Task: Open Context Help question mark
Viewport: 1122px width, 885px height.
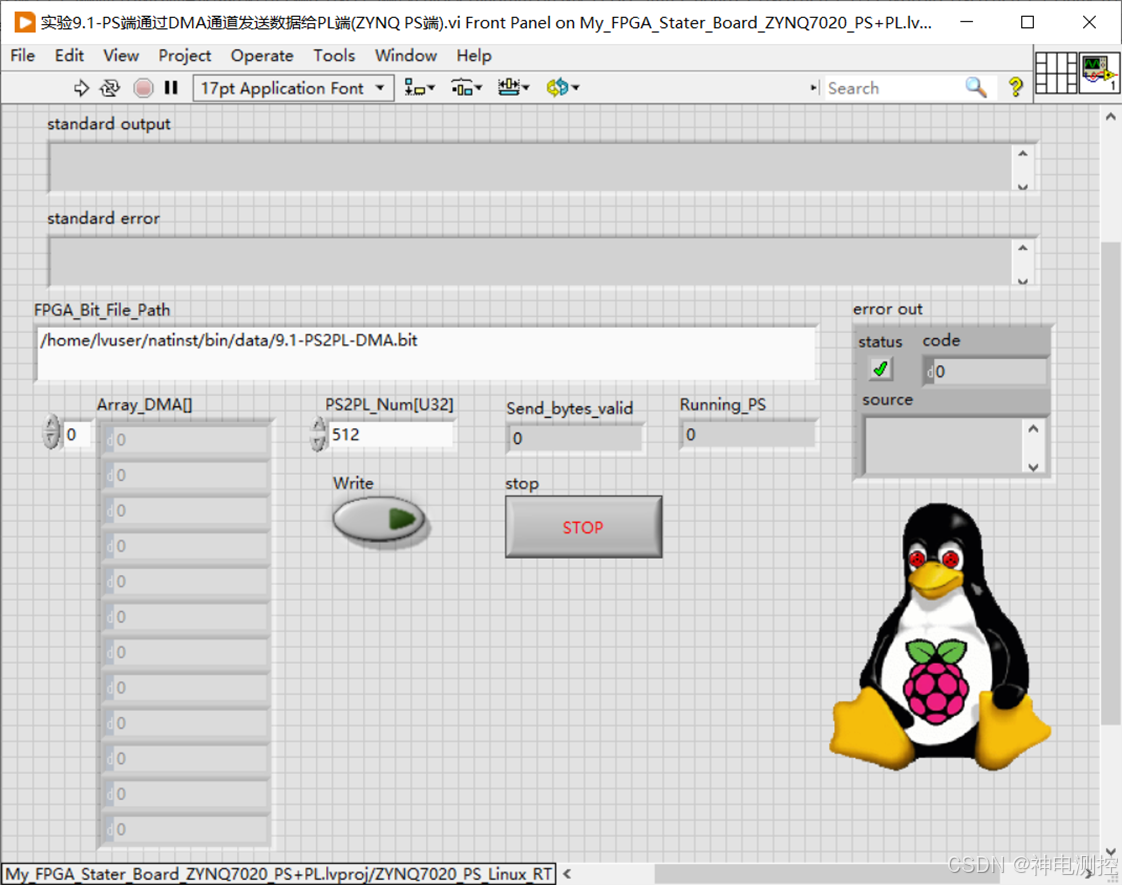Action: point(1015,88)
